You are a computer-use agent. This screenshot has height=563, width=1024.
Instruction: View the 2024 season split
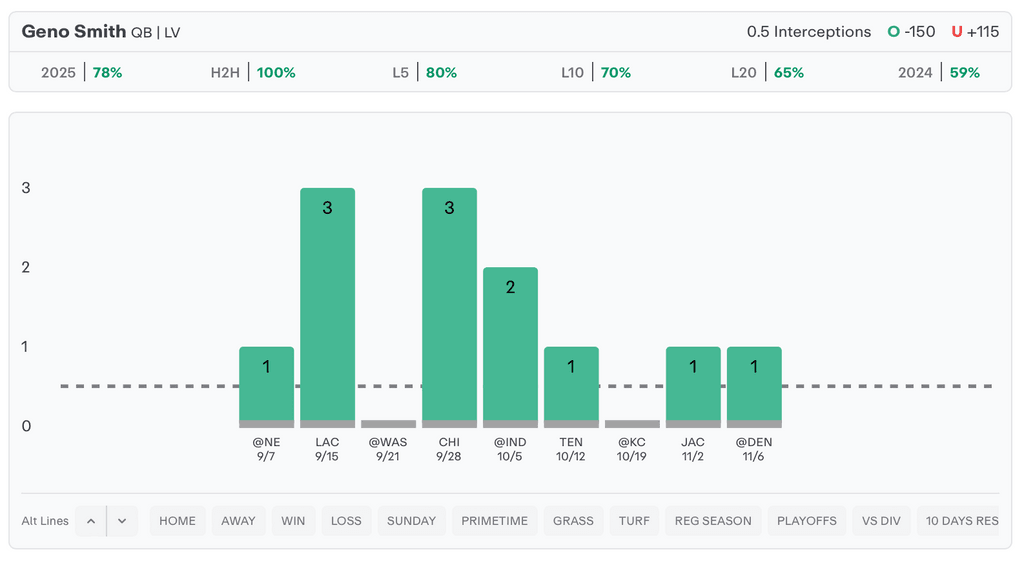pyautogui.click(x=938, y=73)
